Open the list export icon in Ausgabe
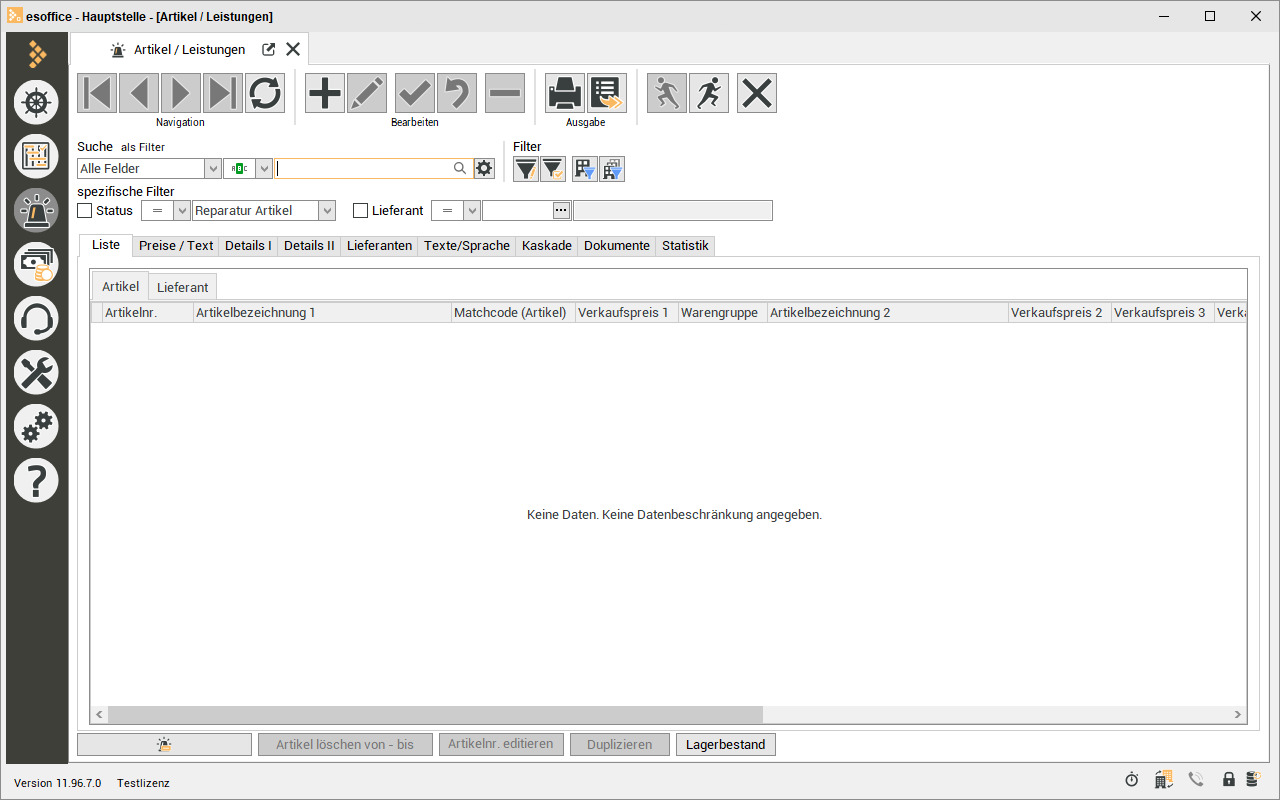 607,93
